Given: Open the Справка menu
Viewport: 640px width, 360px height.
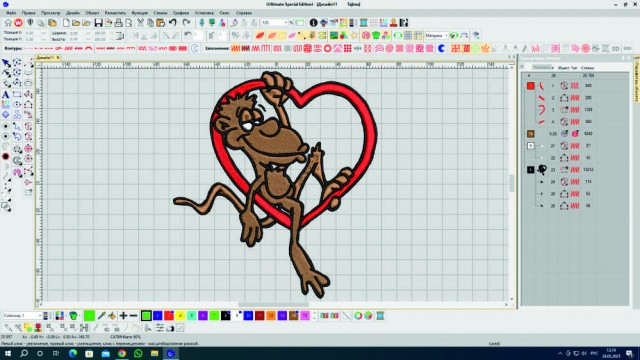Looking at the screenshot, I should click(244, 13).
